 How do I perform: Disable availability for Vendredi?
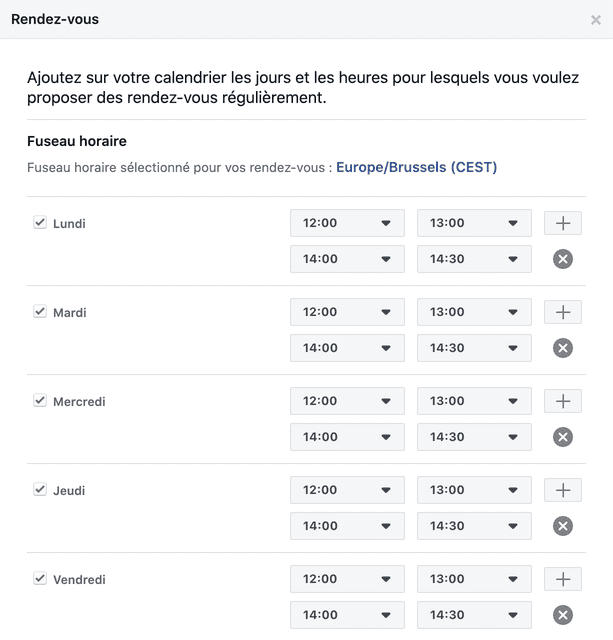pyautogui.click(x=40, y=578)
